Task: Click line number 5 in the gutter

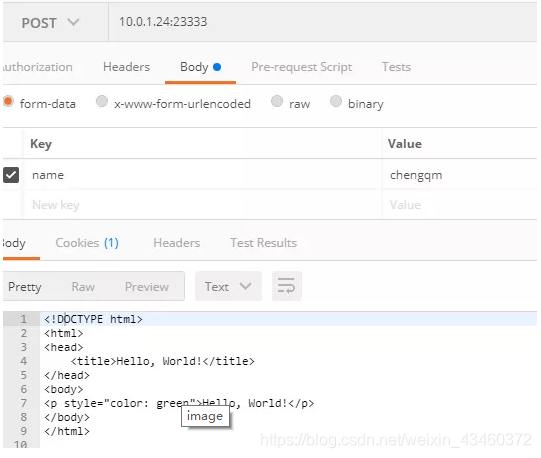Action: point(23,375)
